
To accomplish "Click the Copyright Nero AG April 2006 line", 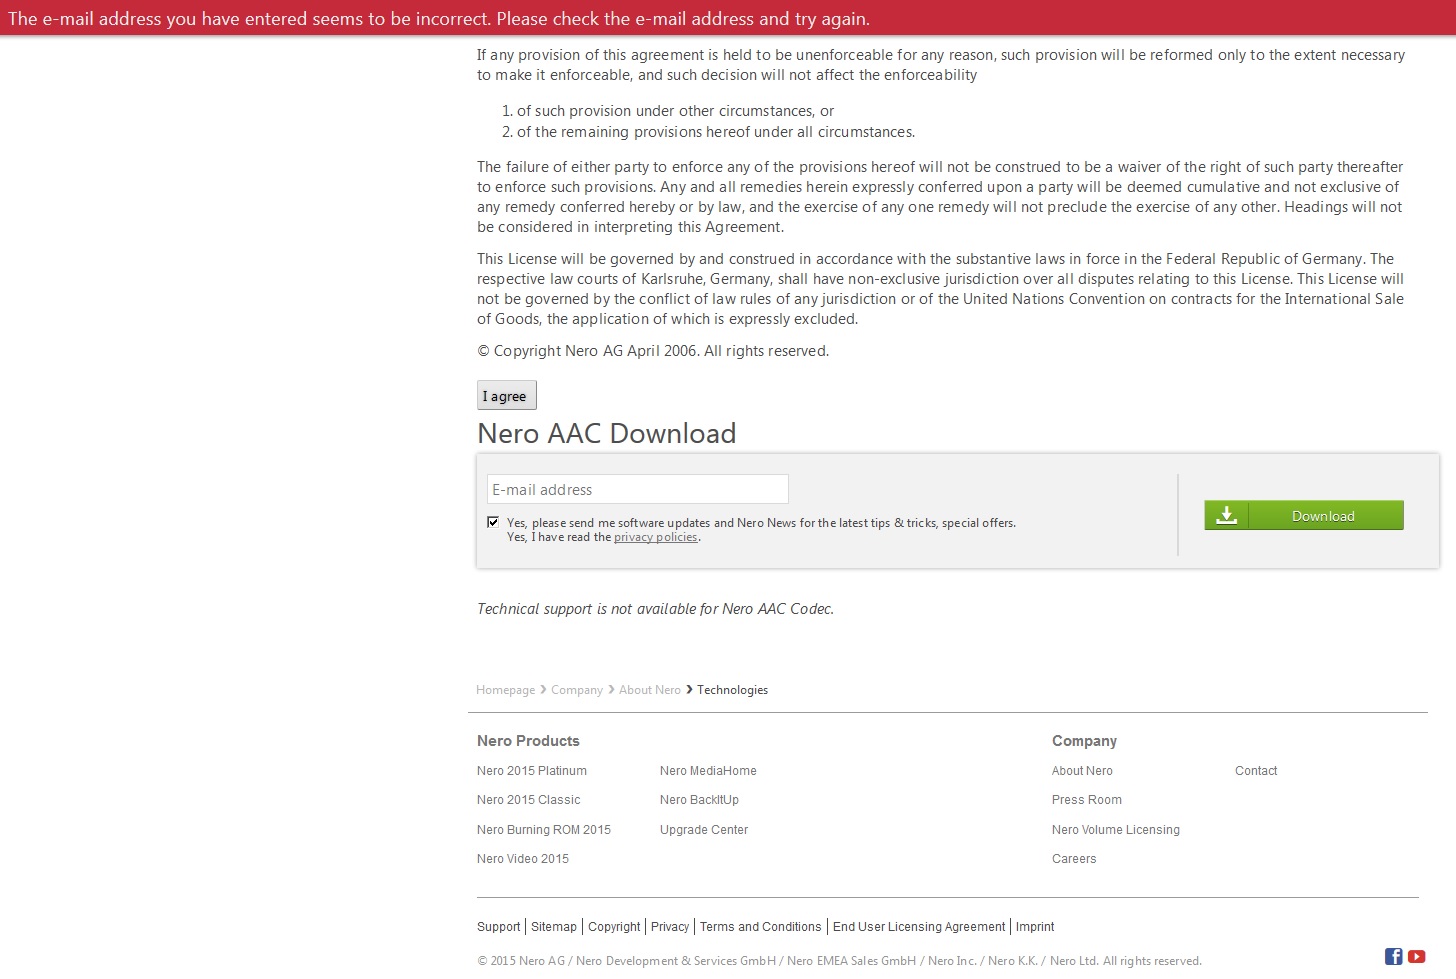I will pyautogui.click(x=653, y=351).
